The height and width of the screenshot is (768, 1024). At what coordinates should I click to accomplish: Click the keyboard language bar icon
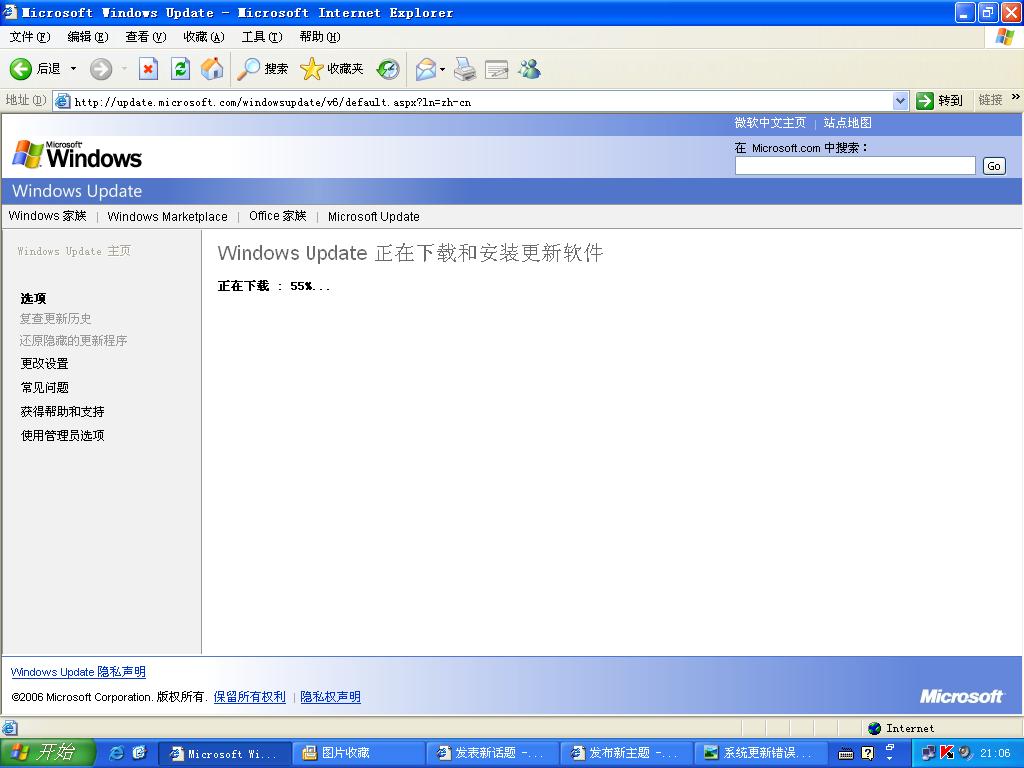[846, 754]
